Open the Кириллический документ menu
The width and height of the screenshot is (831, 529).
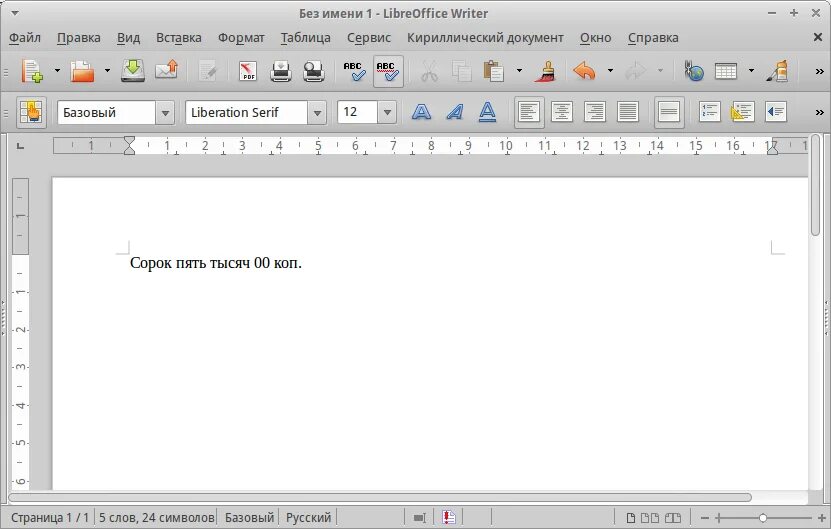pos(485,38)
